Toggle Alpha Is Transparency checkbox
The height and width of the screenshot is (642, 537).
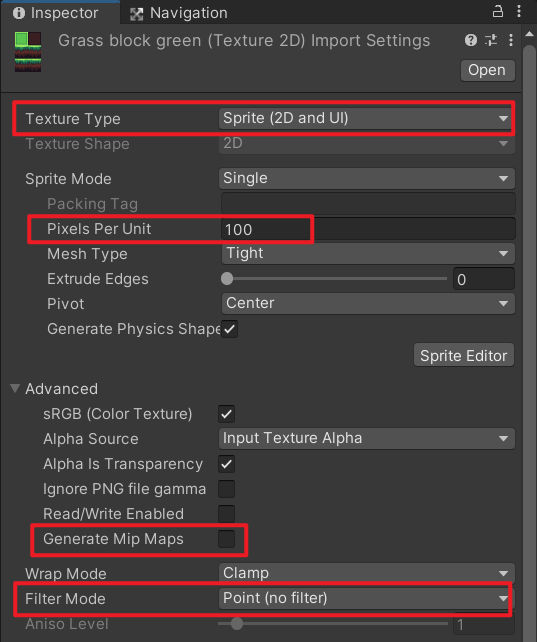(x=226, y=464)
